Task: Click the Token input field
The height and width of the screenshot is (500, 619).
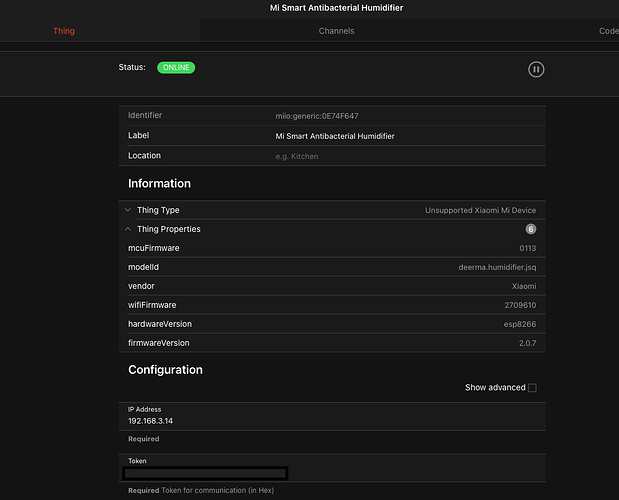Action: tap(205, 473)
